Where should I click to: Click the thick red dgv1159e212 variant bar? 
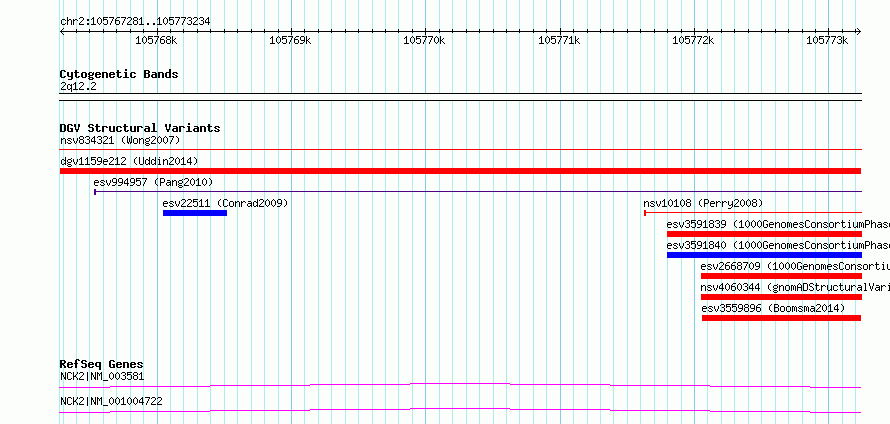point(460,171)
